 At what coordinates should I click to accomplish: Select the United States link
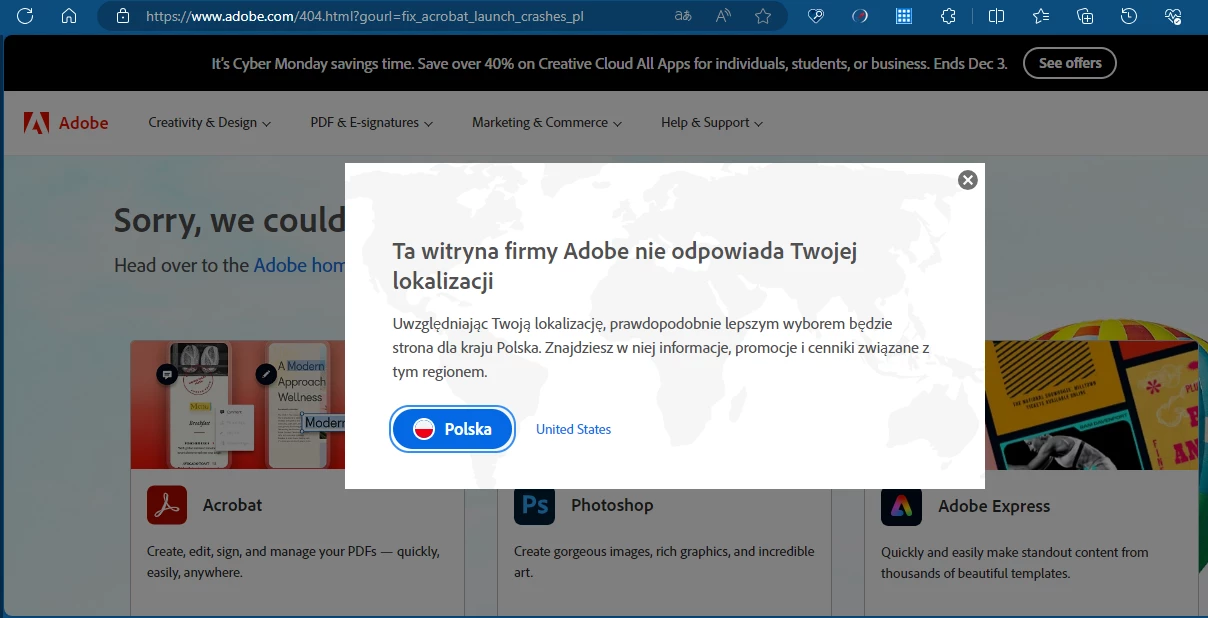click(573, 429)
